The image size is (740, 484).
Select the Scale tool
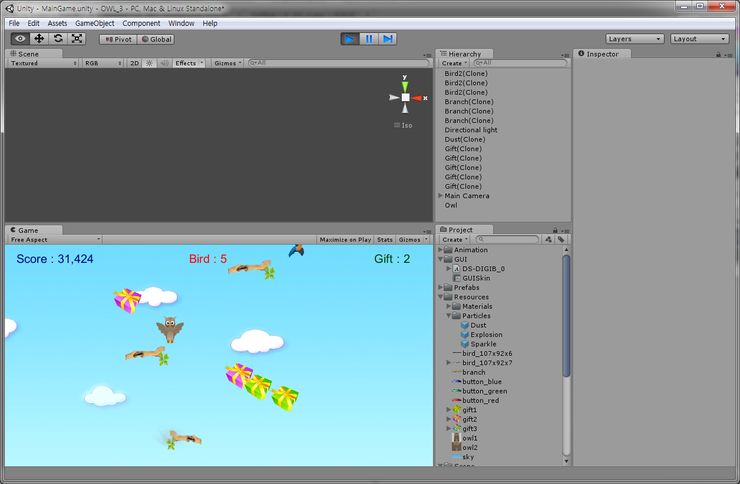[x=76, y=39]
